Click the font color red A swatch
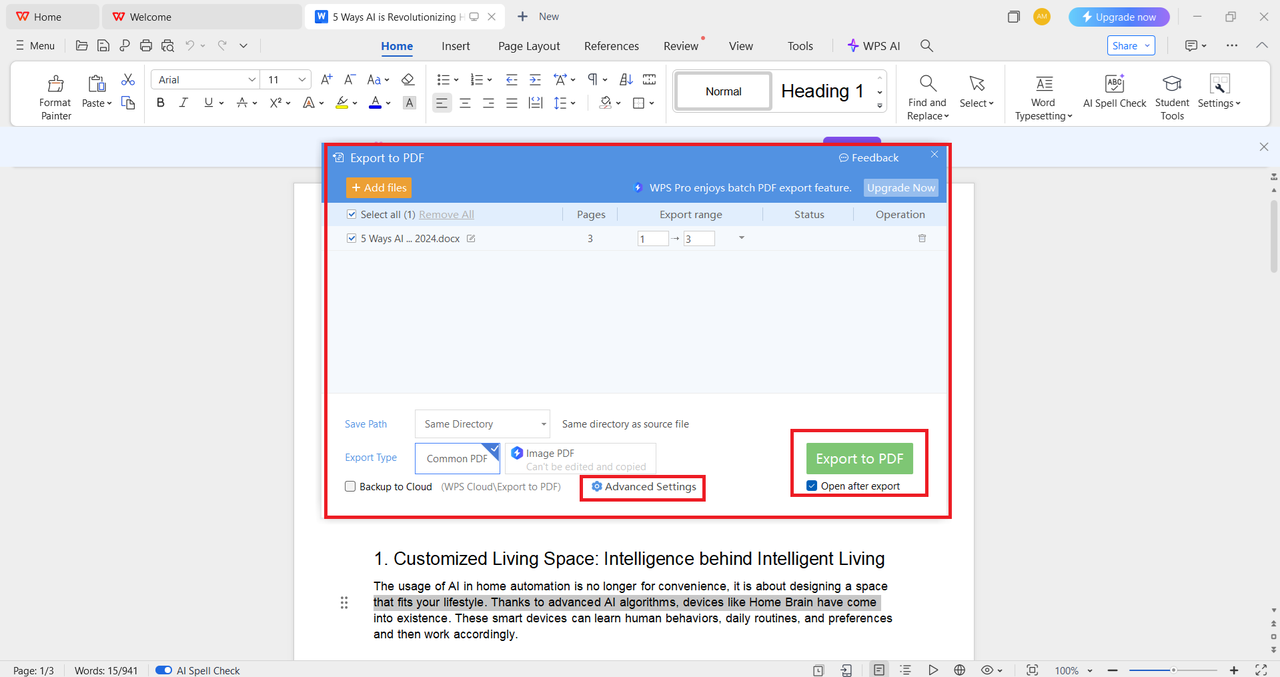The image size is (1280, 677). pyautogui.click(x=374, y=103)
